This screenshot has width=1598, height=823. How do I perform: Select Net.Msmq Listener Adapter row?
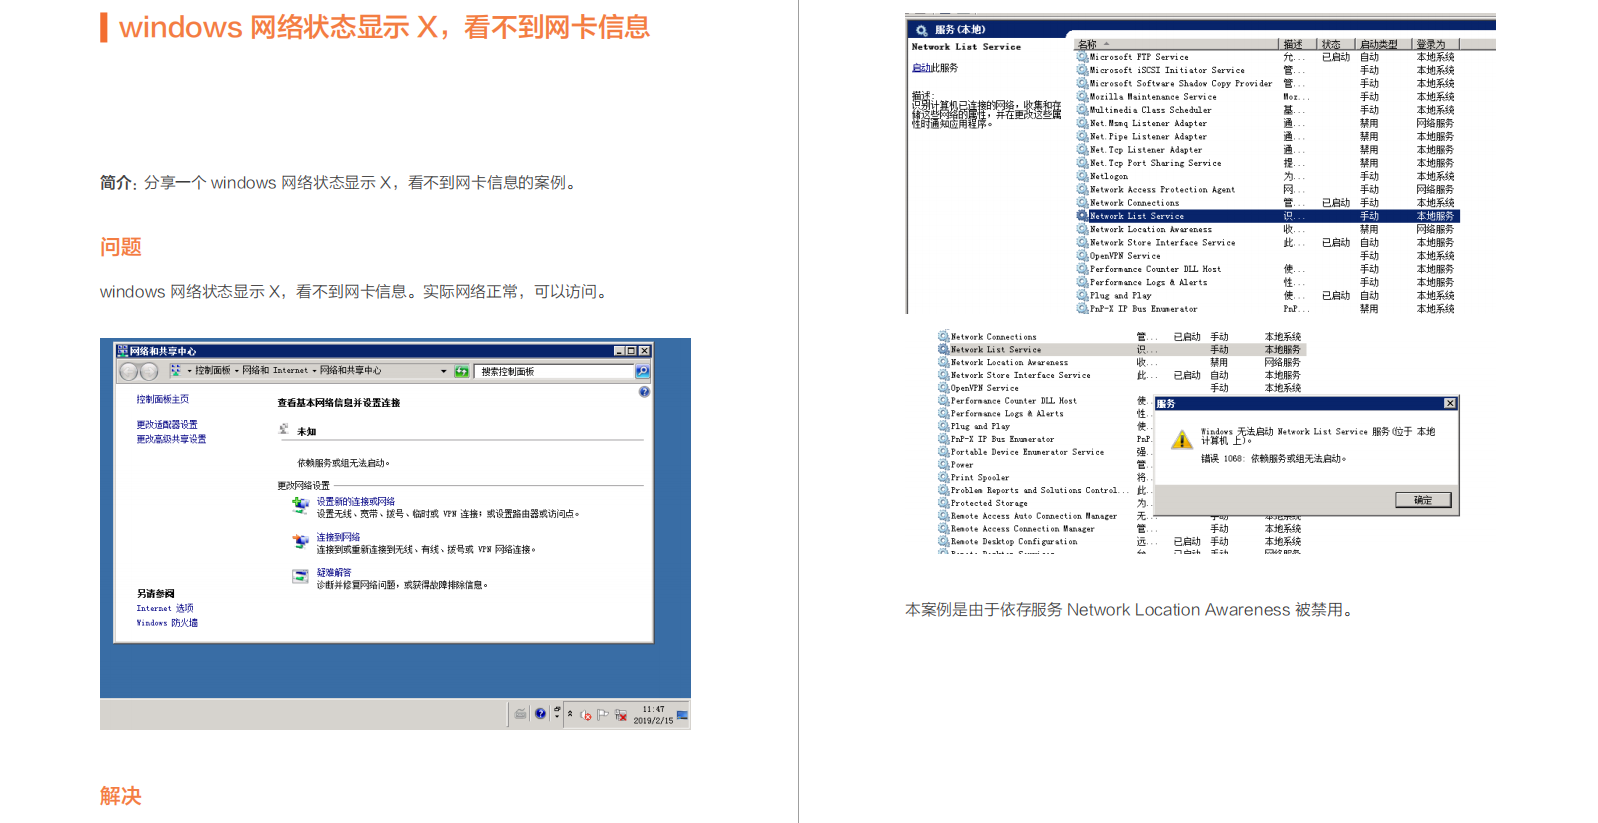coord(1267,123)
